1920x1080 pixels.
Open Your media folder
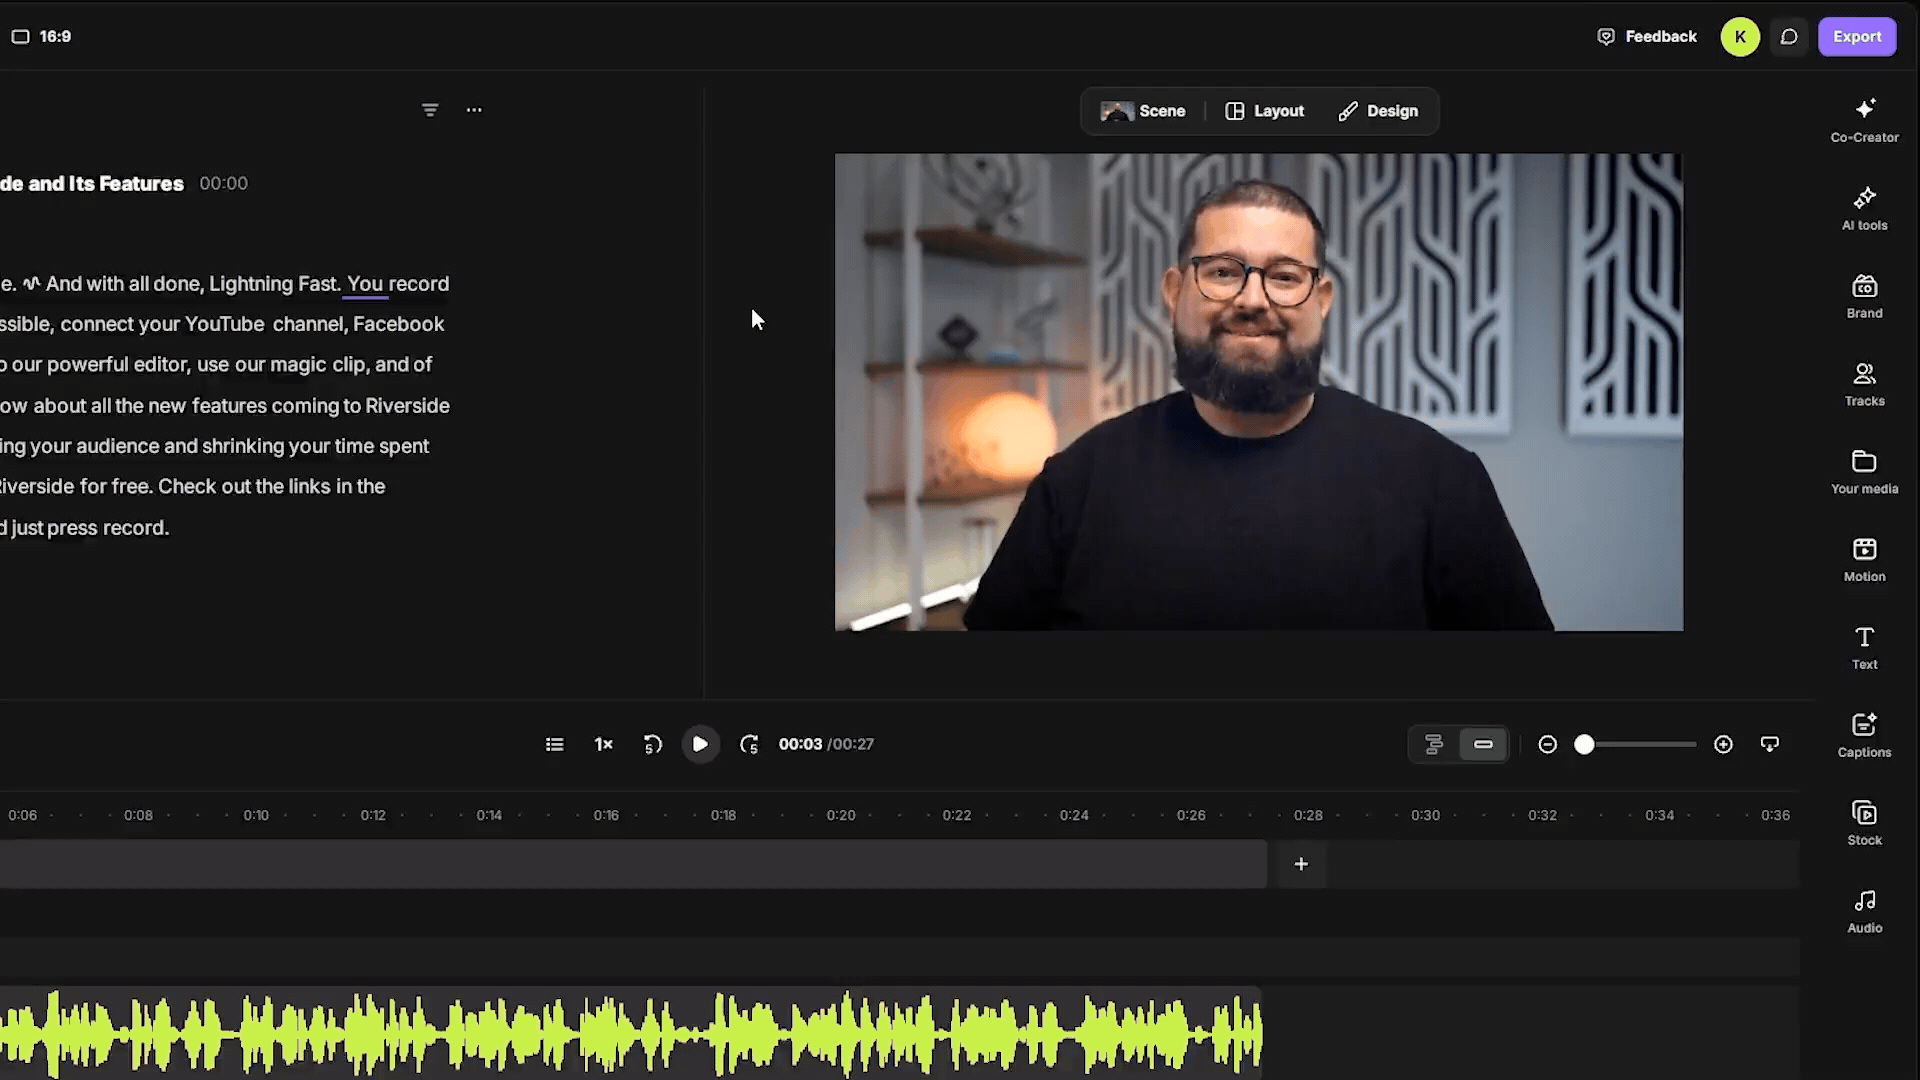point(1864,473)
